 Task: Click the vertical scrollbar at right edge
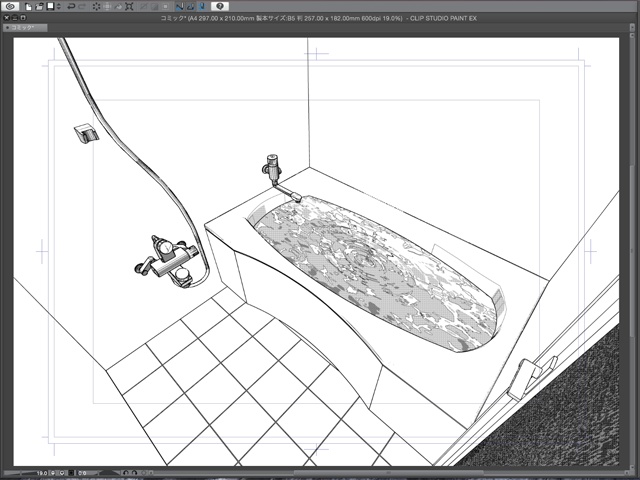pyautogui.click(x=632, y=253)
